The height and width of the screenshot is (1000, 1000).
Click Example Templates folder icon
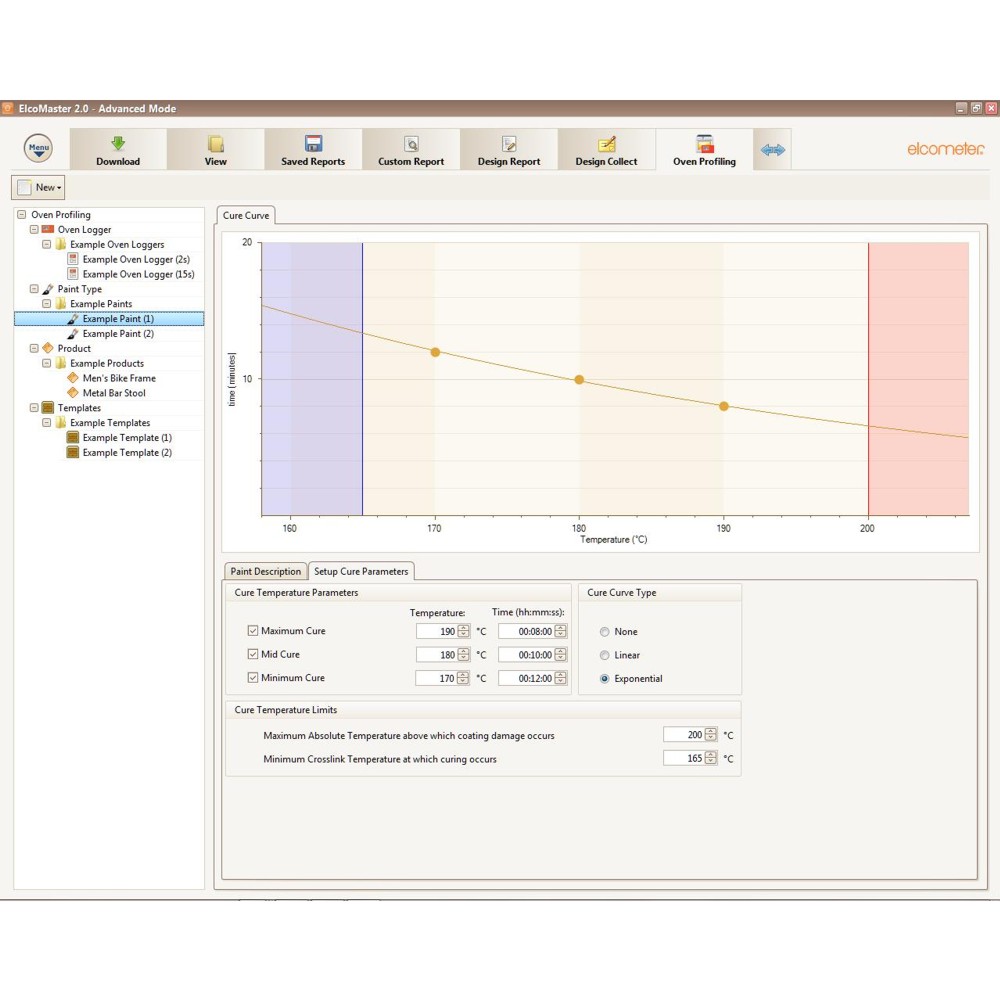click(61, 422)
